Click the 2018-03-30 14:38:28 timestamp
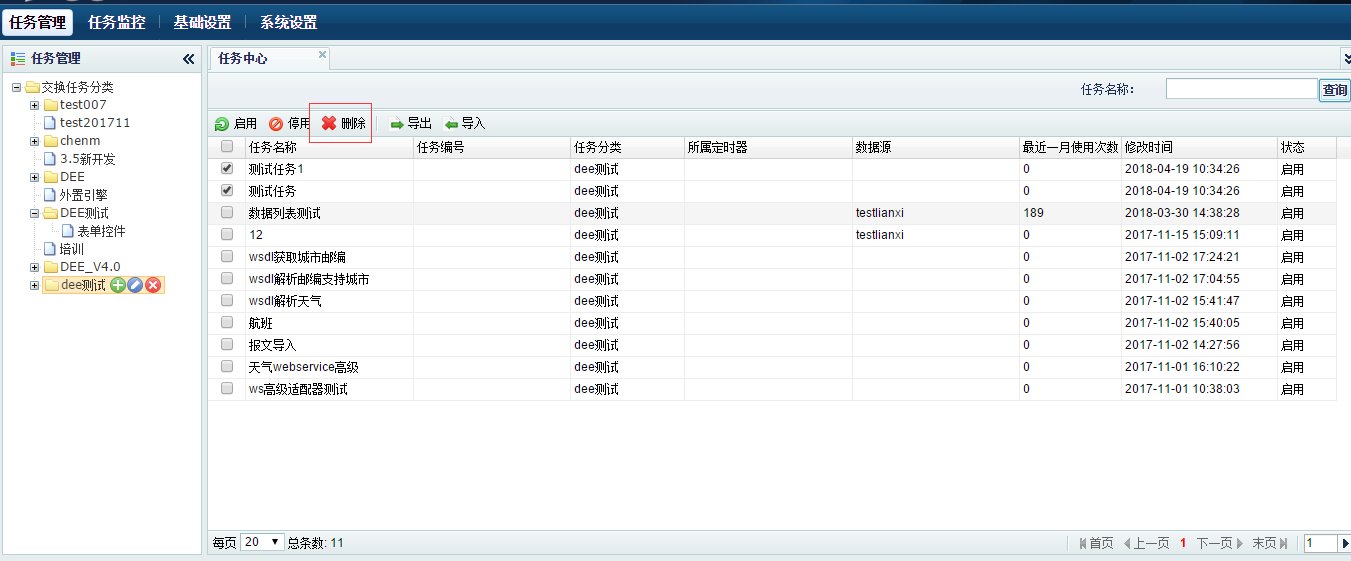1351x561 pixels. click(x=1182, y=213)
